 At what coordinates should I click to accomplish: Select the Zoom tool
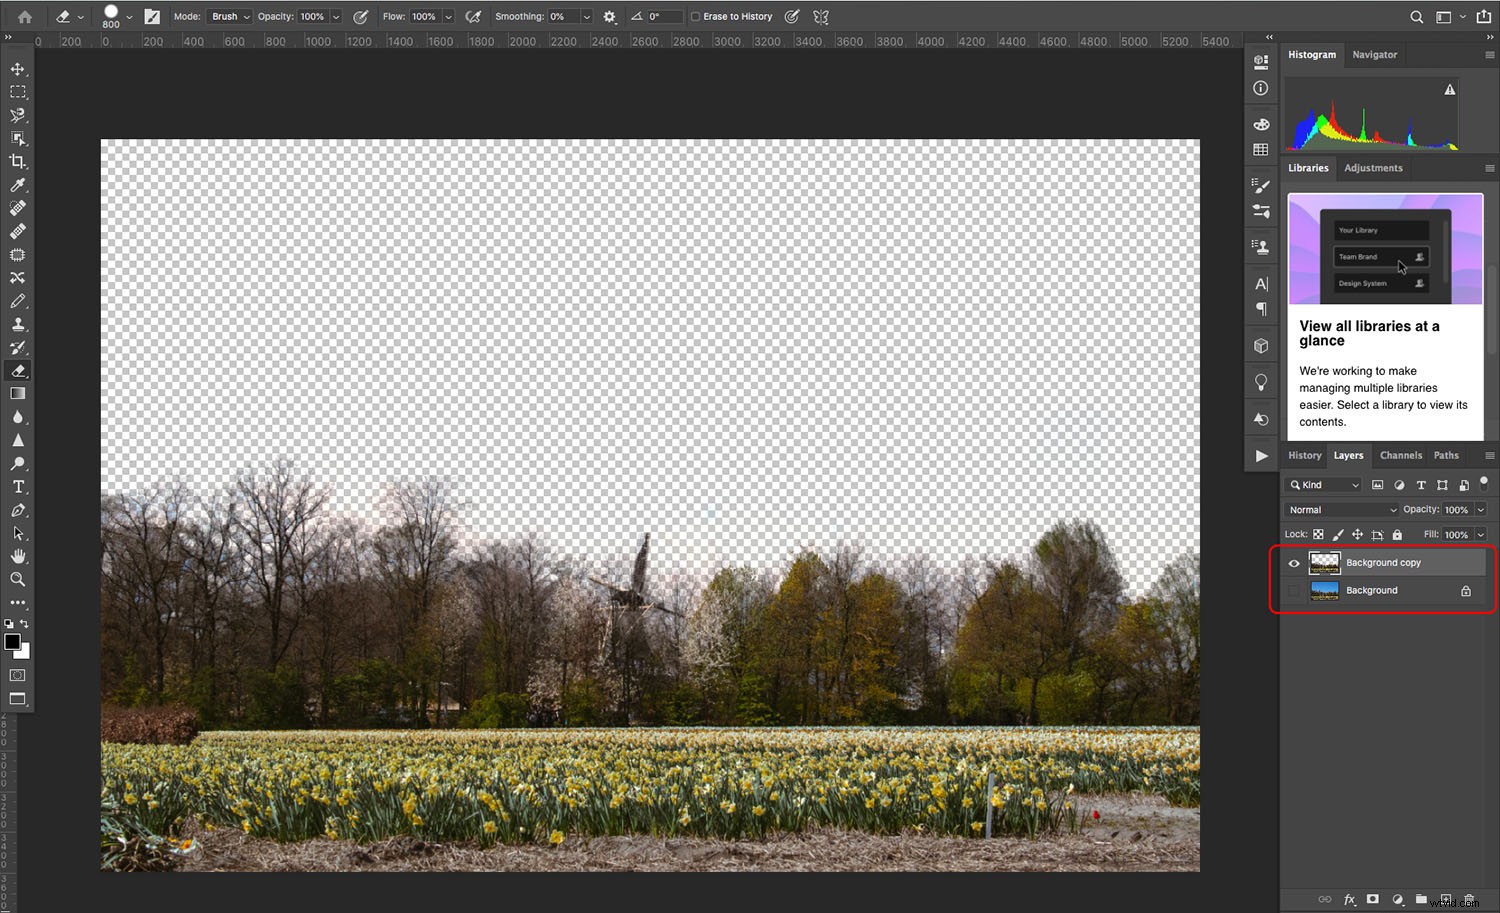(x=17, y=580)
